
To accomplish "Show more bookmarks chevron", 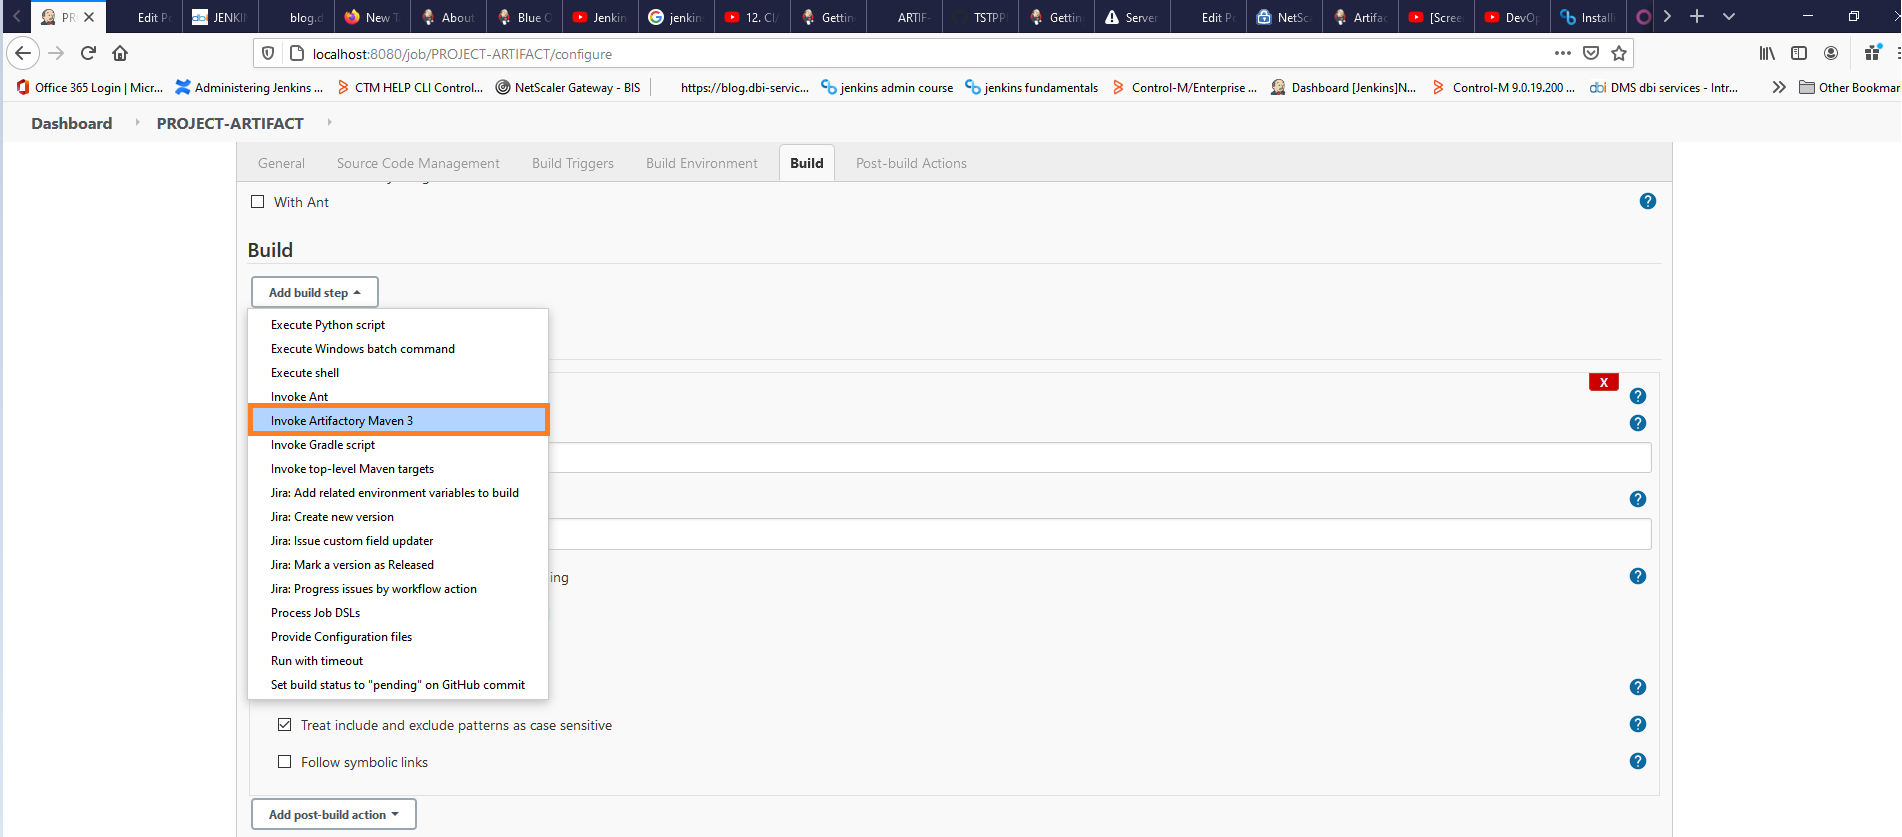I will [1778, 87].
